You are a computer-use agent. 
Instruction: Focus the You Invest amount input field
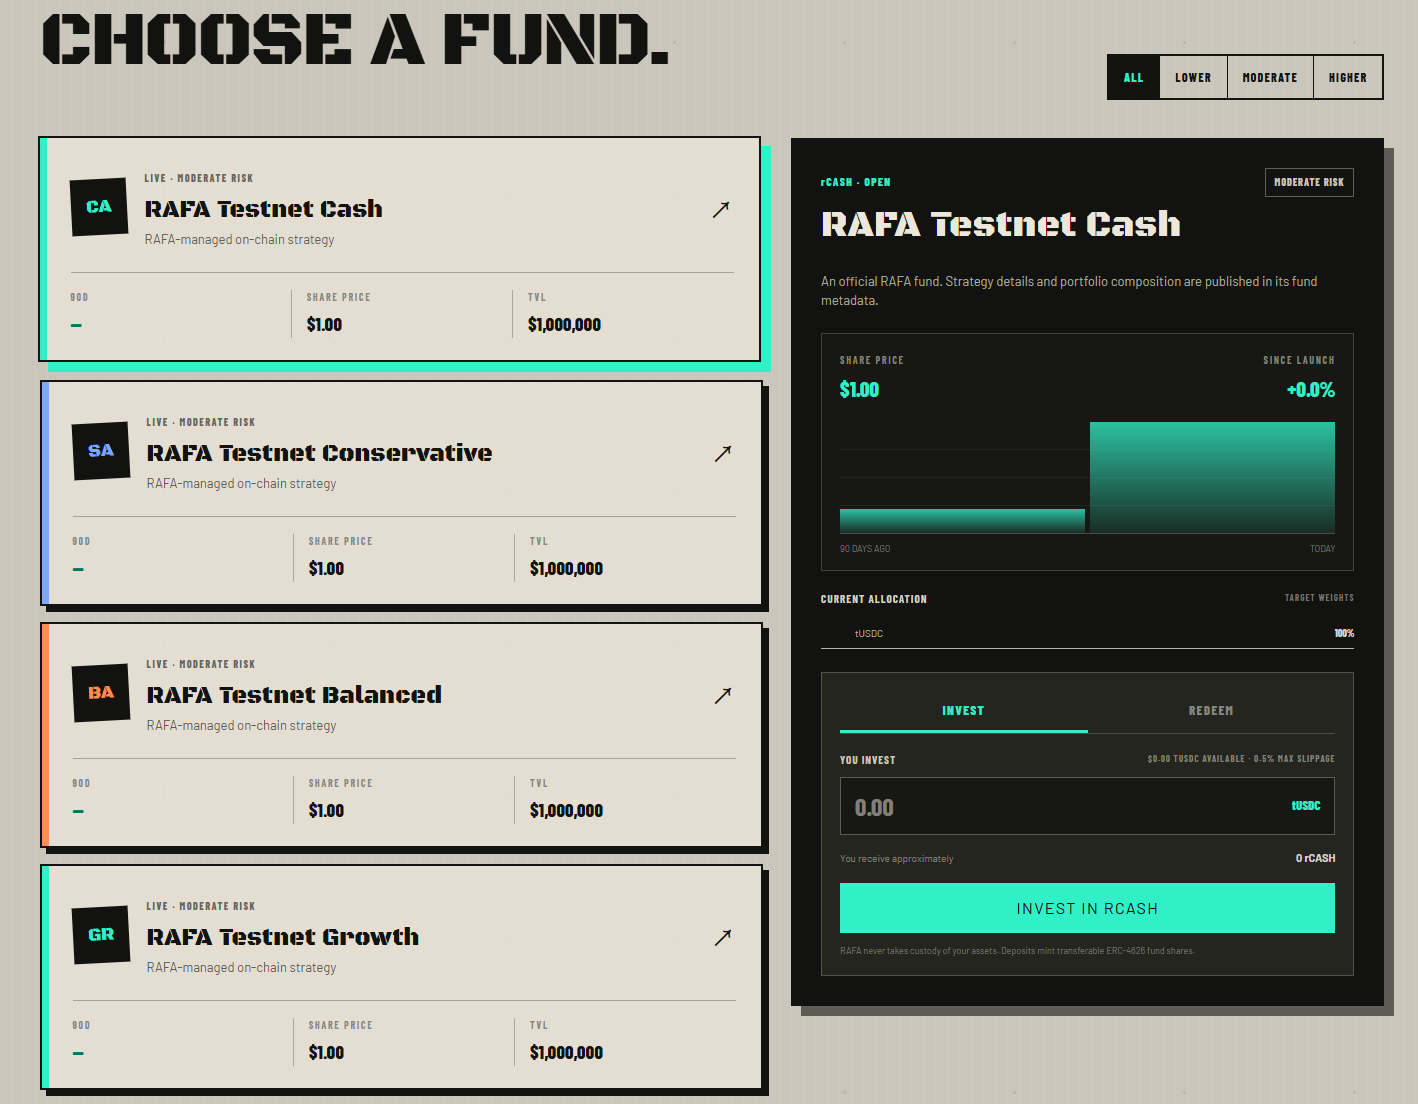tap(1087, 806)
